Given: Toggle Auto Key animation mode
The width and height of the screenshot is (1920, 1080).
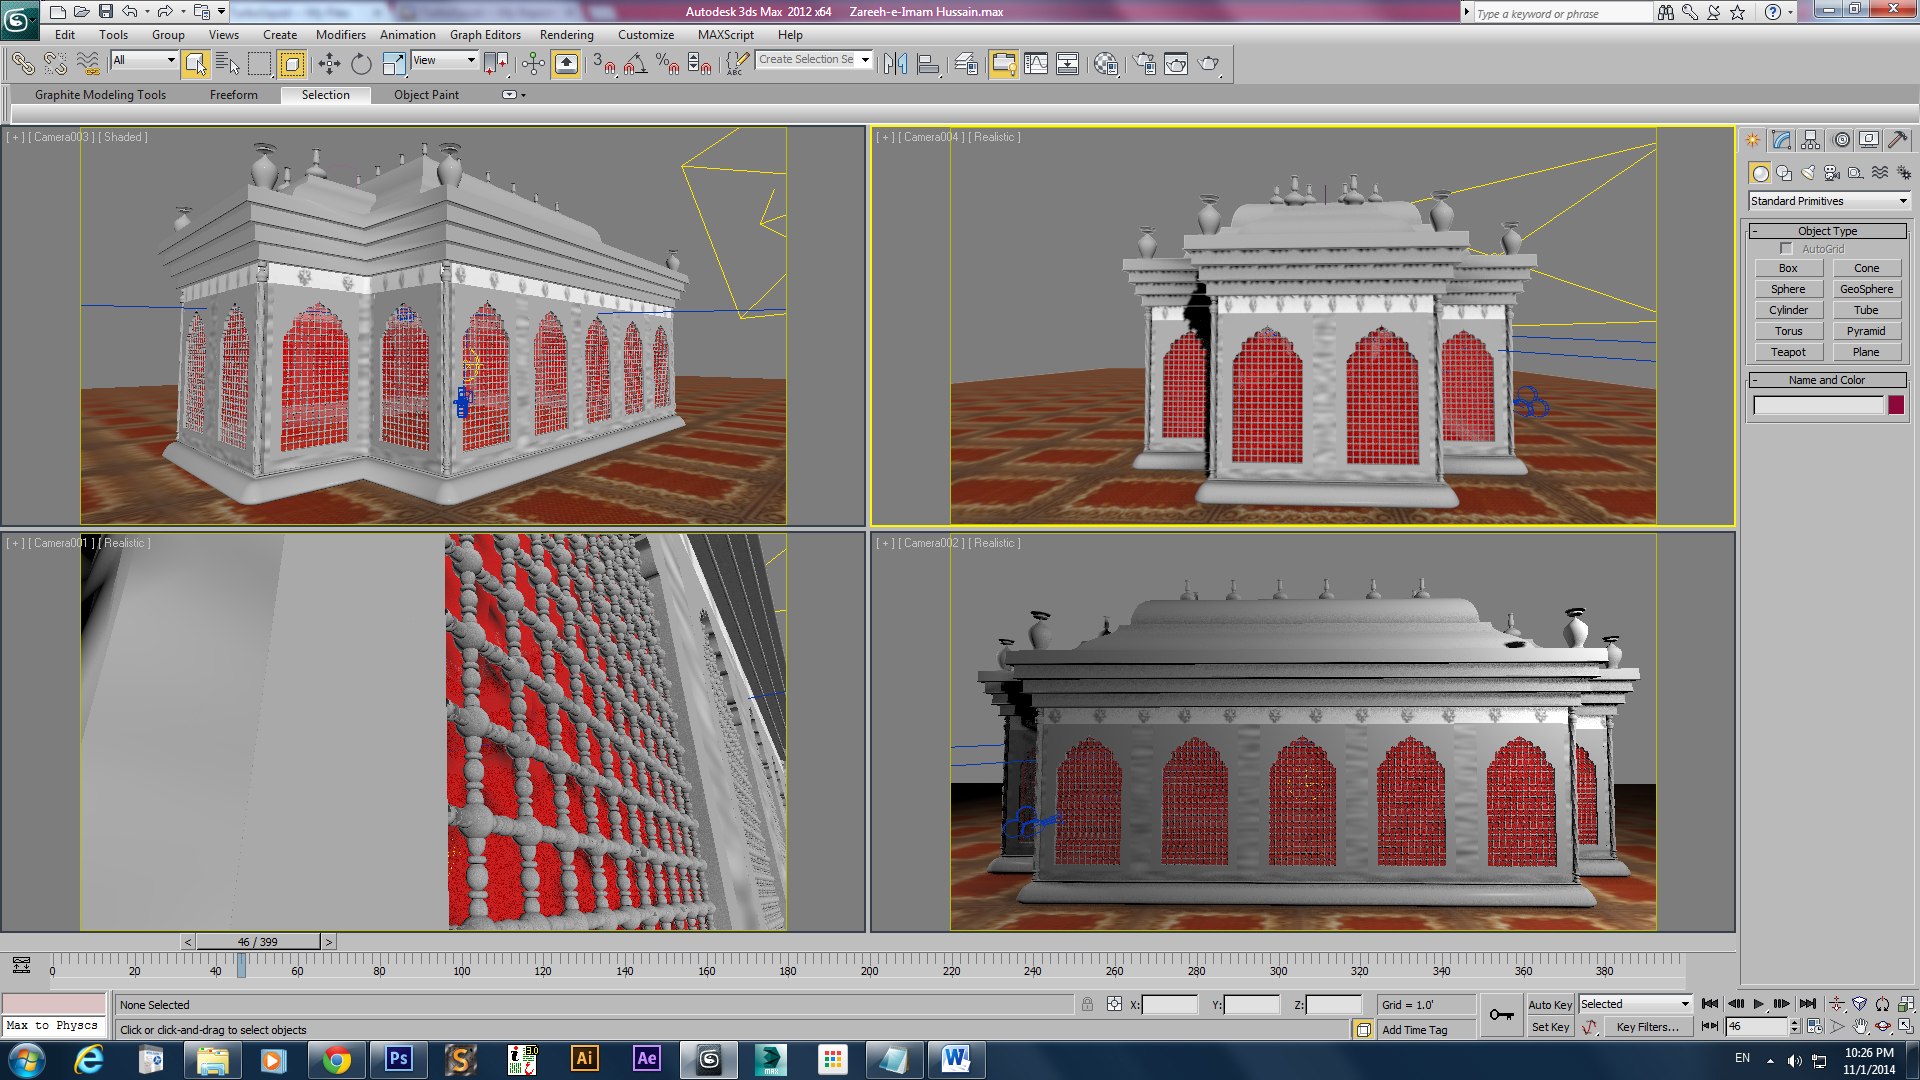Looking at the screenshot, I should [1549, 1004].
